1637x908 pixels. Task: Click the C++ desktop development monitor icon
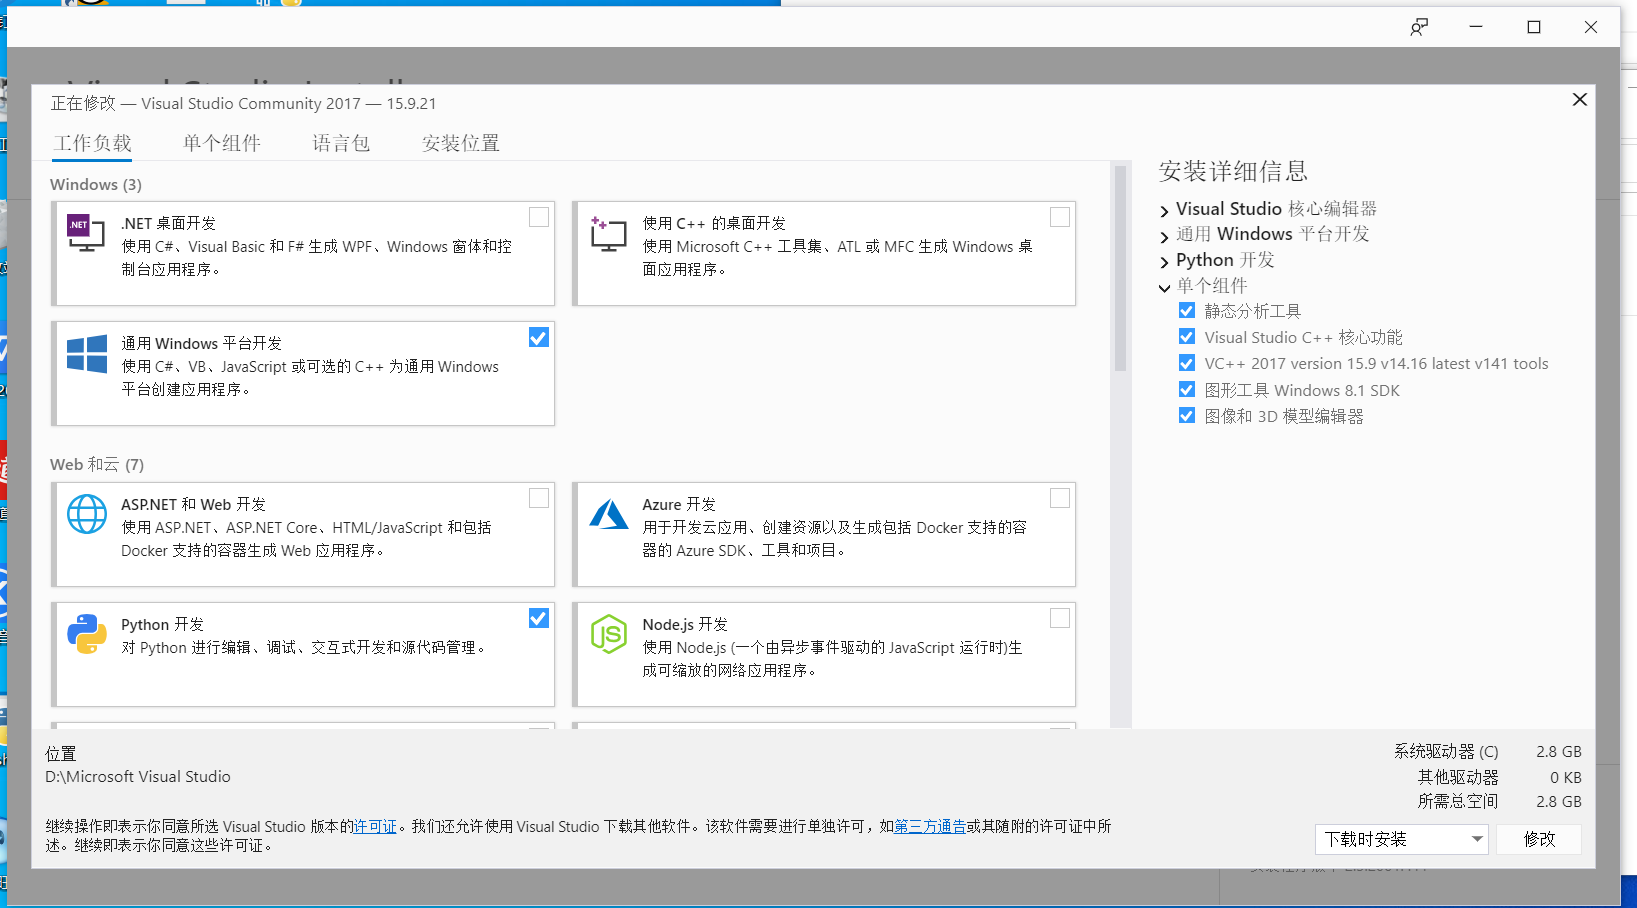pos(608,233)
